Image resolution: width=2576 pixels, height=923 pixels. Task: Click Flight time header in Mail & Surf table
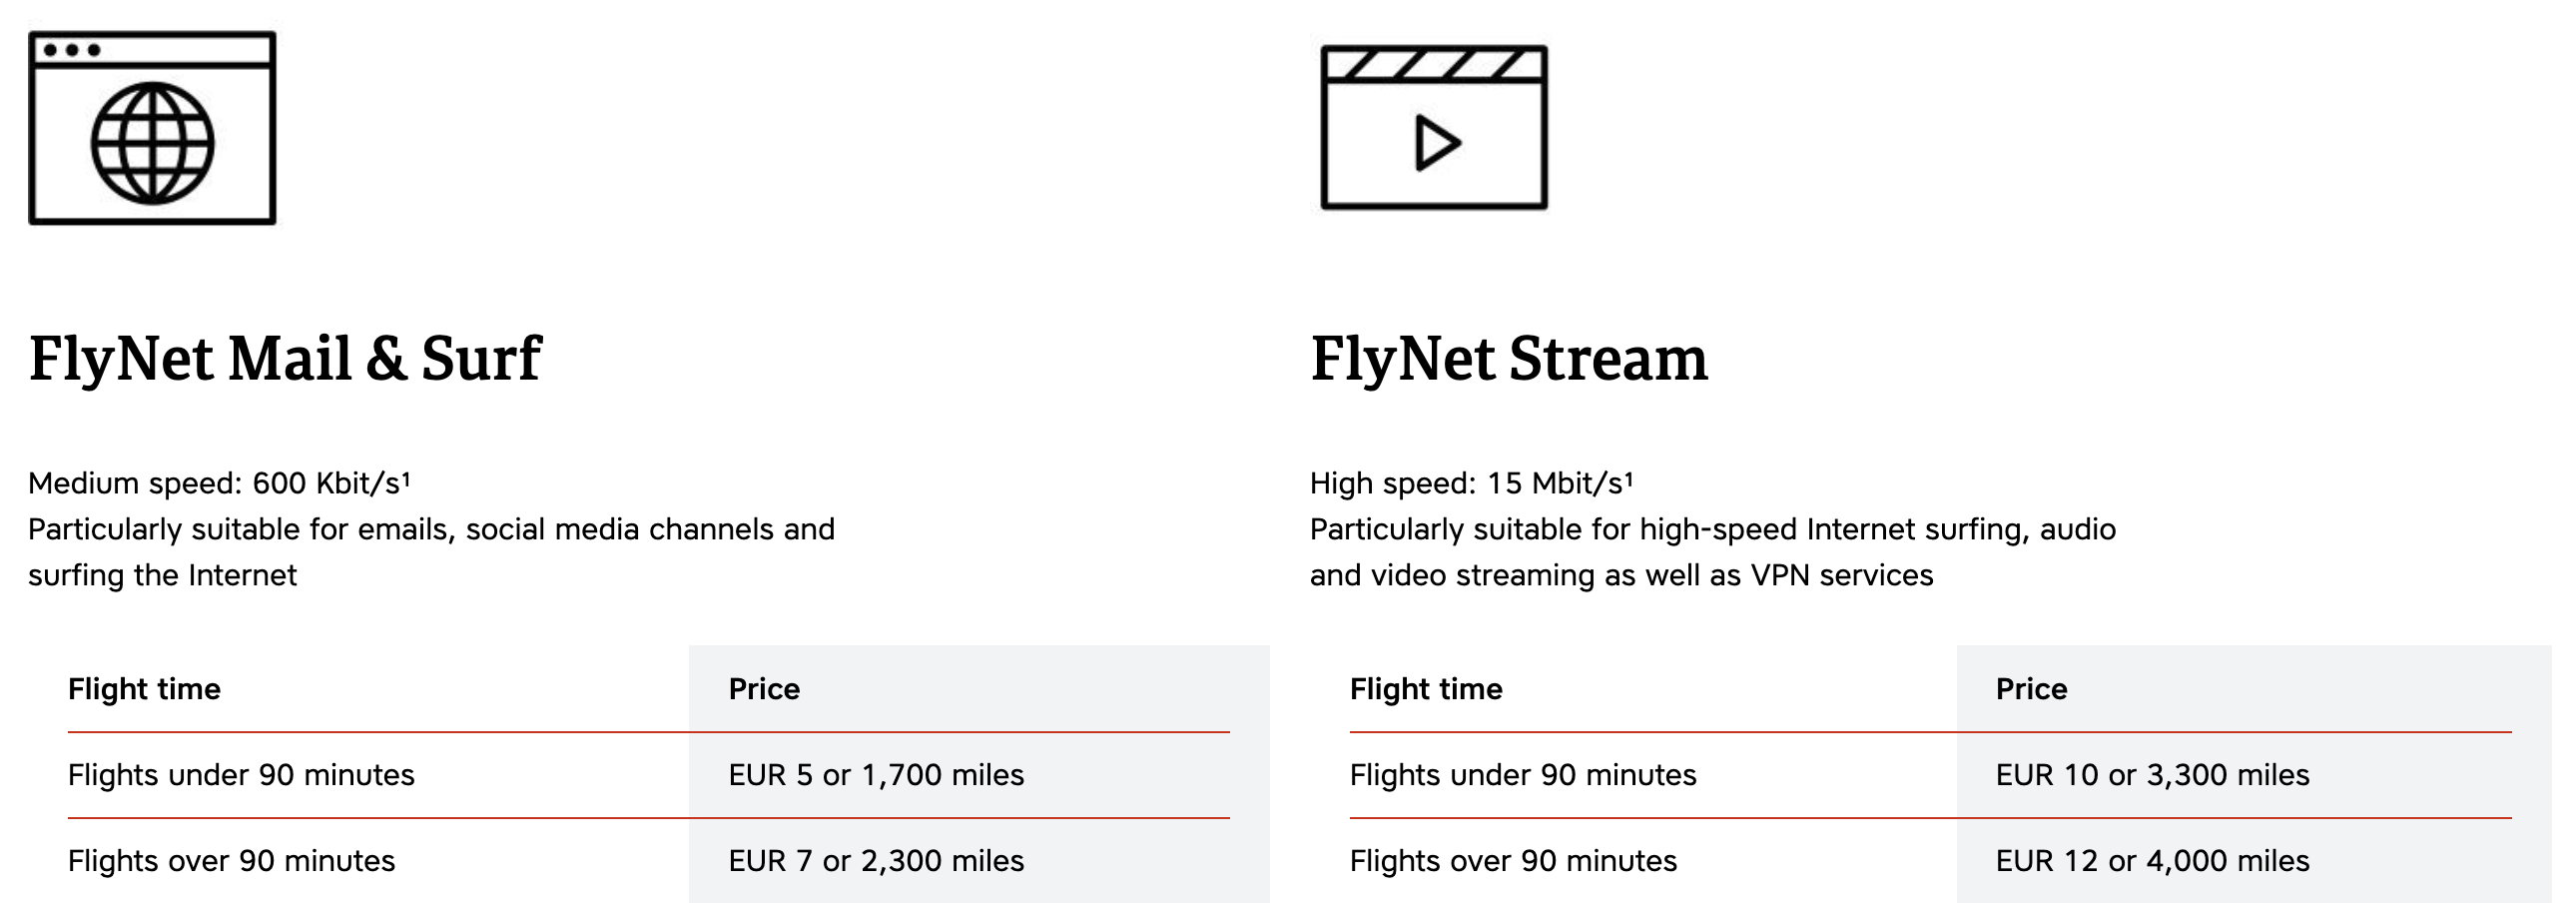coord(144,689)
